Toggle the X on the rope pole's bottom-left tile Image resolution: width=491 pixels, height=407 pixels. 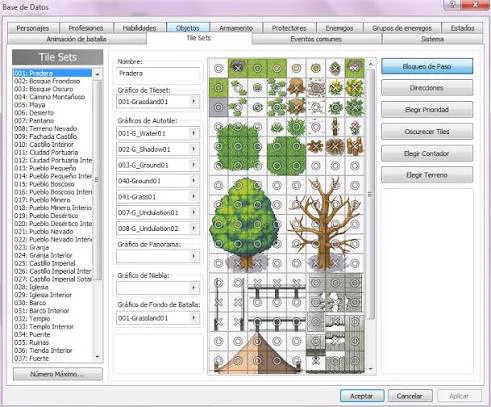coord(218,322)
